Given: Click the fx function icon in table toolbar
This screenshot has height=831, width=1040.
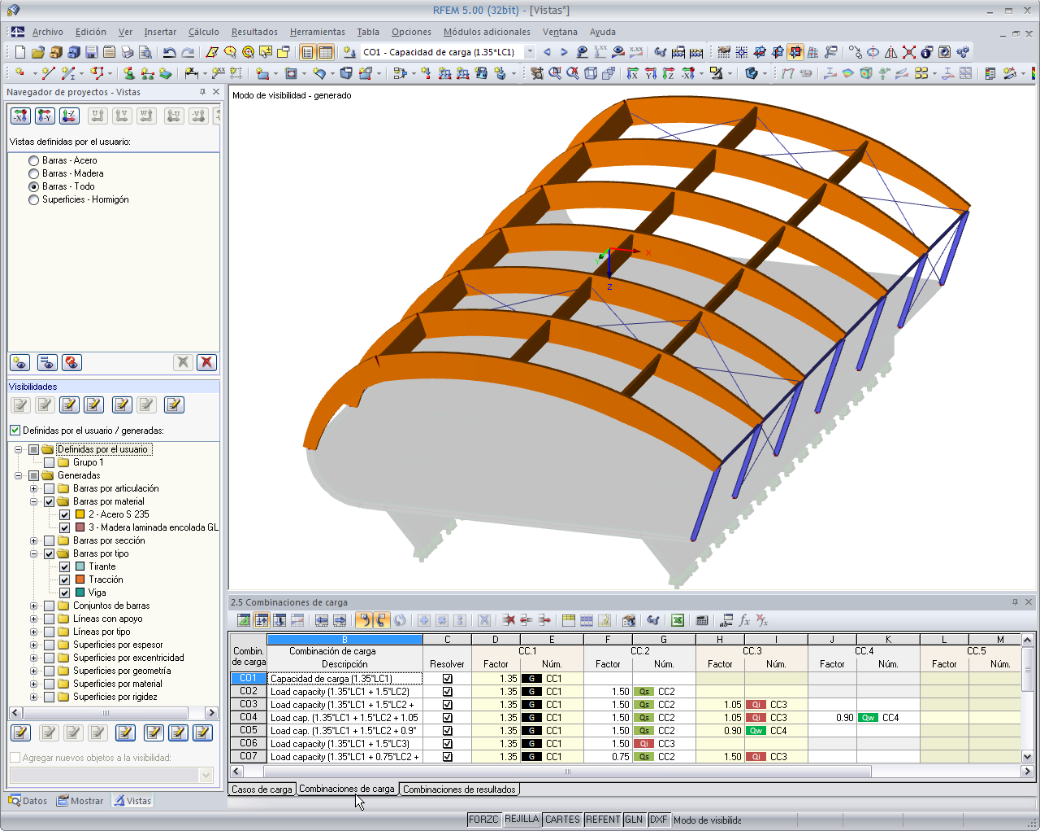Looking at the screenshot, I should [x=744, y=621].
